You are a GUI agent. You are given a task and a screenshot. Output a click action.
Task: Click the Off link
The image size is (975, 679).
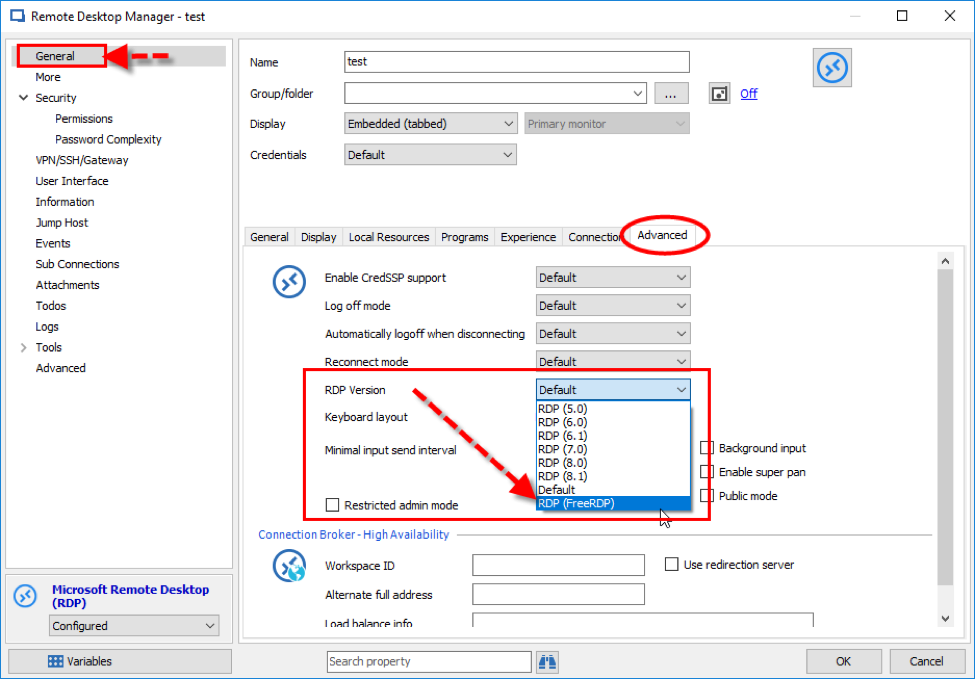pyautogui.click(x=749, y=94)
